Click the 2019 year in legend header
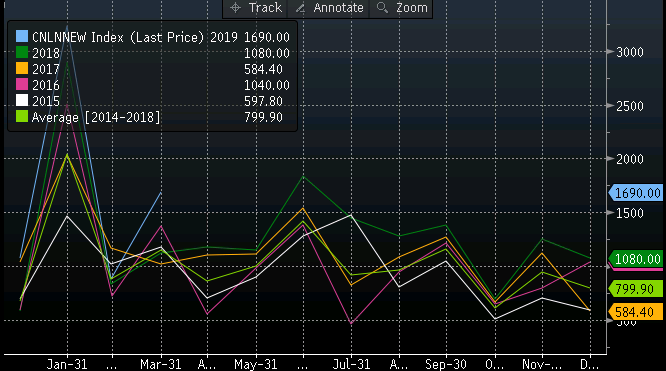Screen dimensions: 666x371 tap(224, 37)
